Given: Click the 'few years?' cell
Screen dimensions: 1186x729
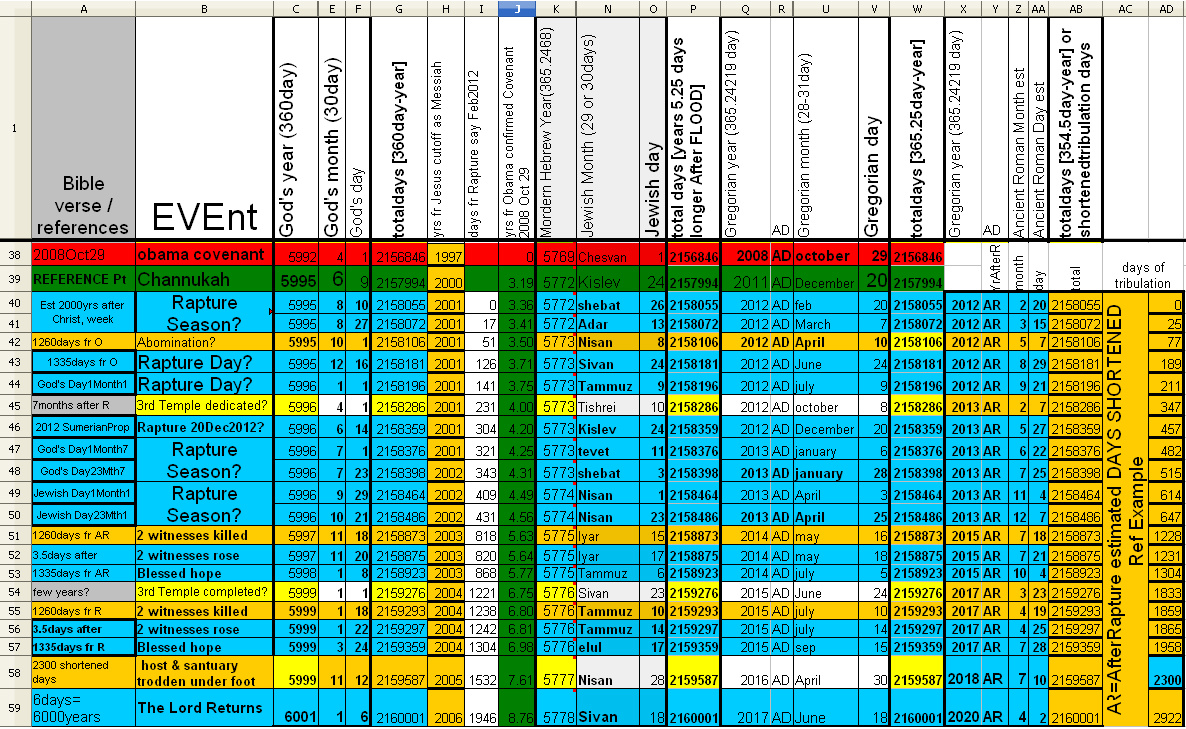Looking at the screenshot, I should click(83, 592).
